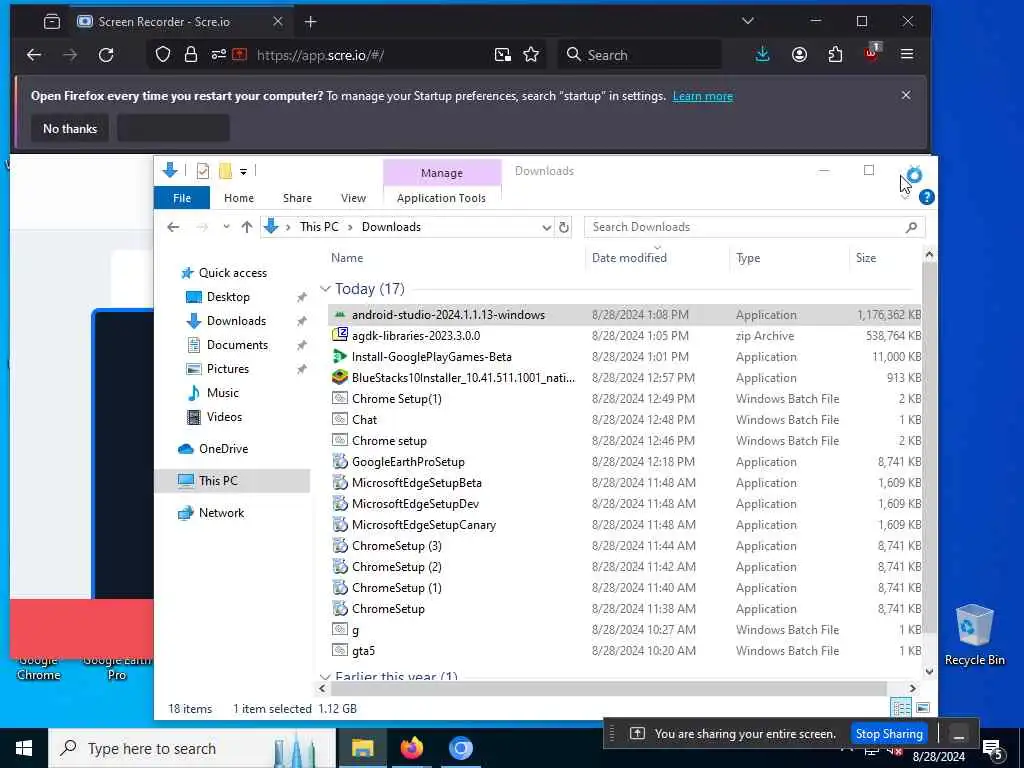Click the Manage contextual tab
Viewport: 1024px width, 768px height.
coord(441,173)
